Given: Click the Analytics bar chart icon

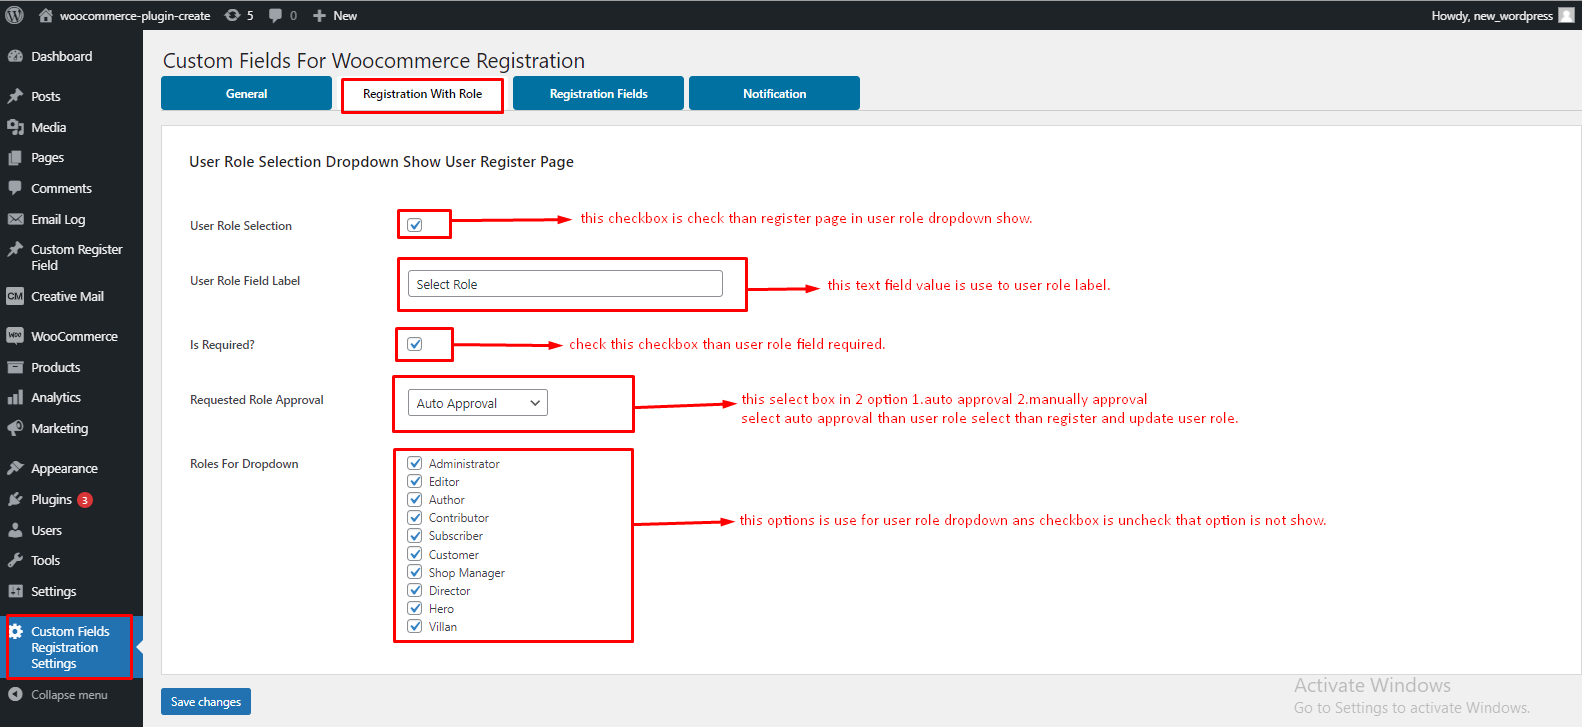Looking at the screenshot, I should coord(15,397).
